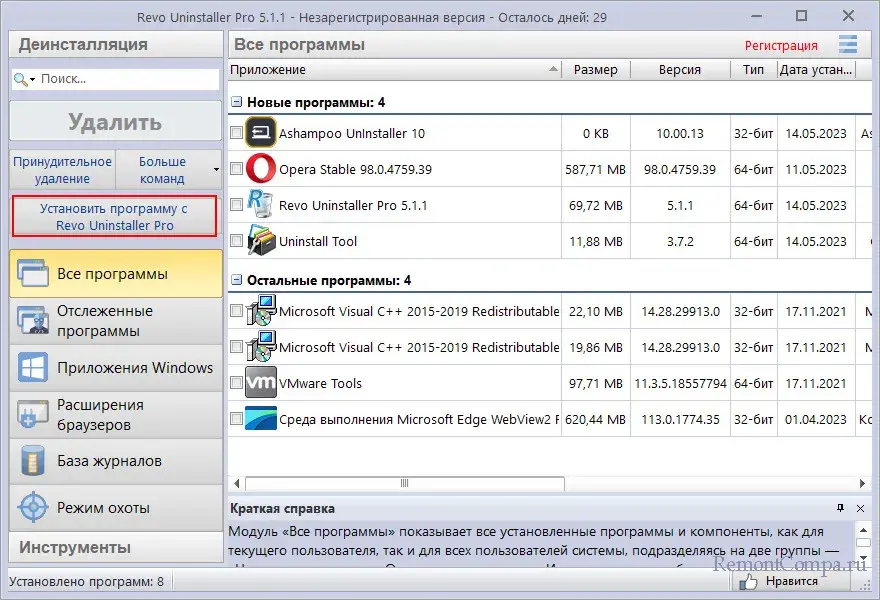
Task: Click the Opera Stable program icon
Action: click(x=261, y=169)
